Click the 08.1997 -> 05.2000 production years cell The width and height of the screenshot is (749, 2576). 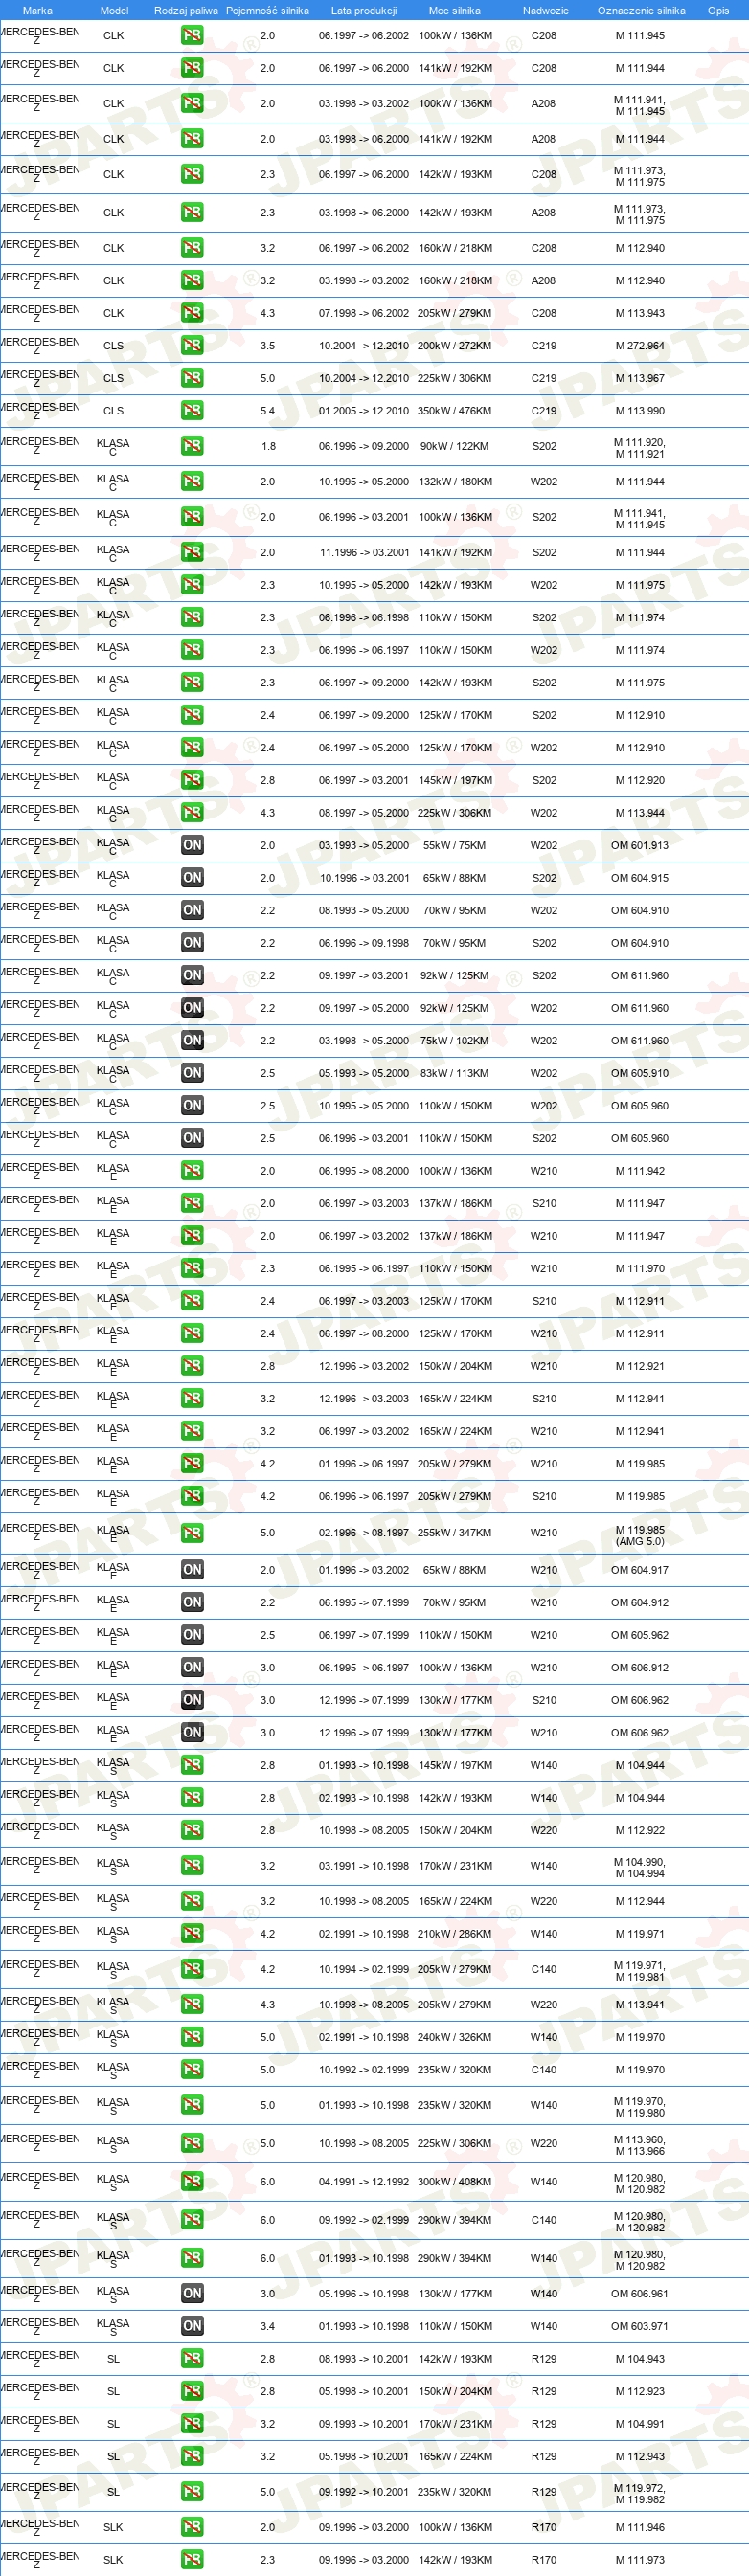[364, 814]
